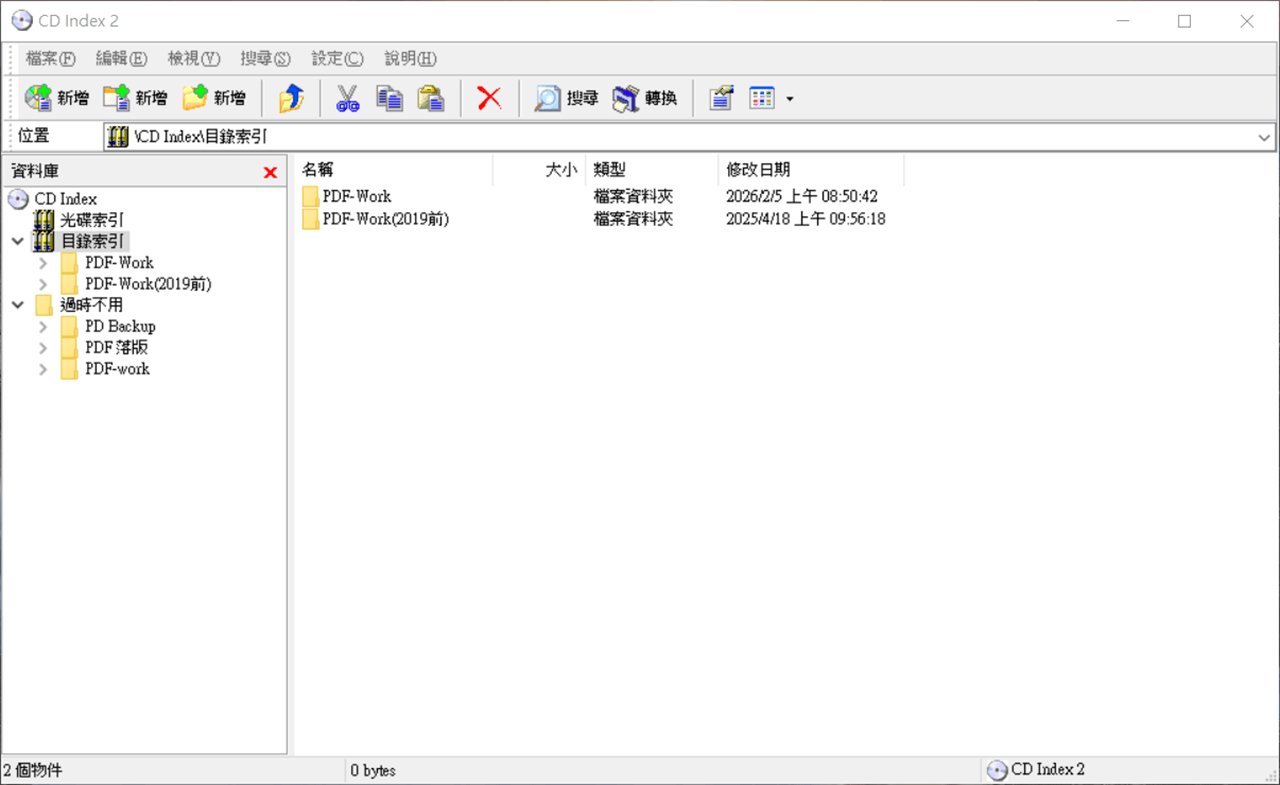Select PDF-Work(2019前) folder in file list
This screenshot has height=785, width=1280.
[x=385, y=219]
